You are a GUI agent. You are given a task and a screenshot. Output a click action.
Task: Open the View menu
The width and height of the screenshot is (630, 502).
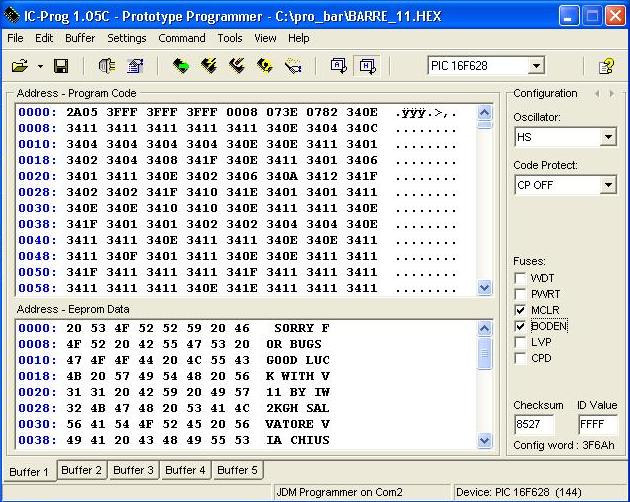pyautogui.click(x=265, y=38)
